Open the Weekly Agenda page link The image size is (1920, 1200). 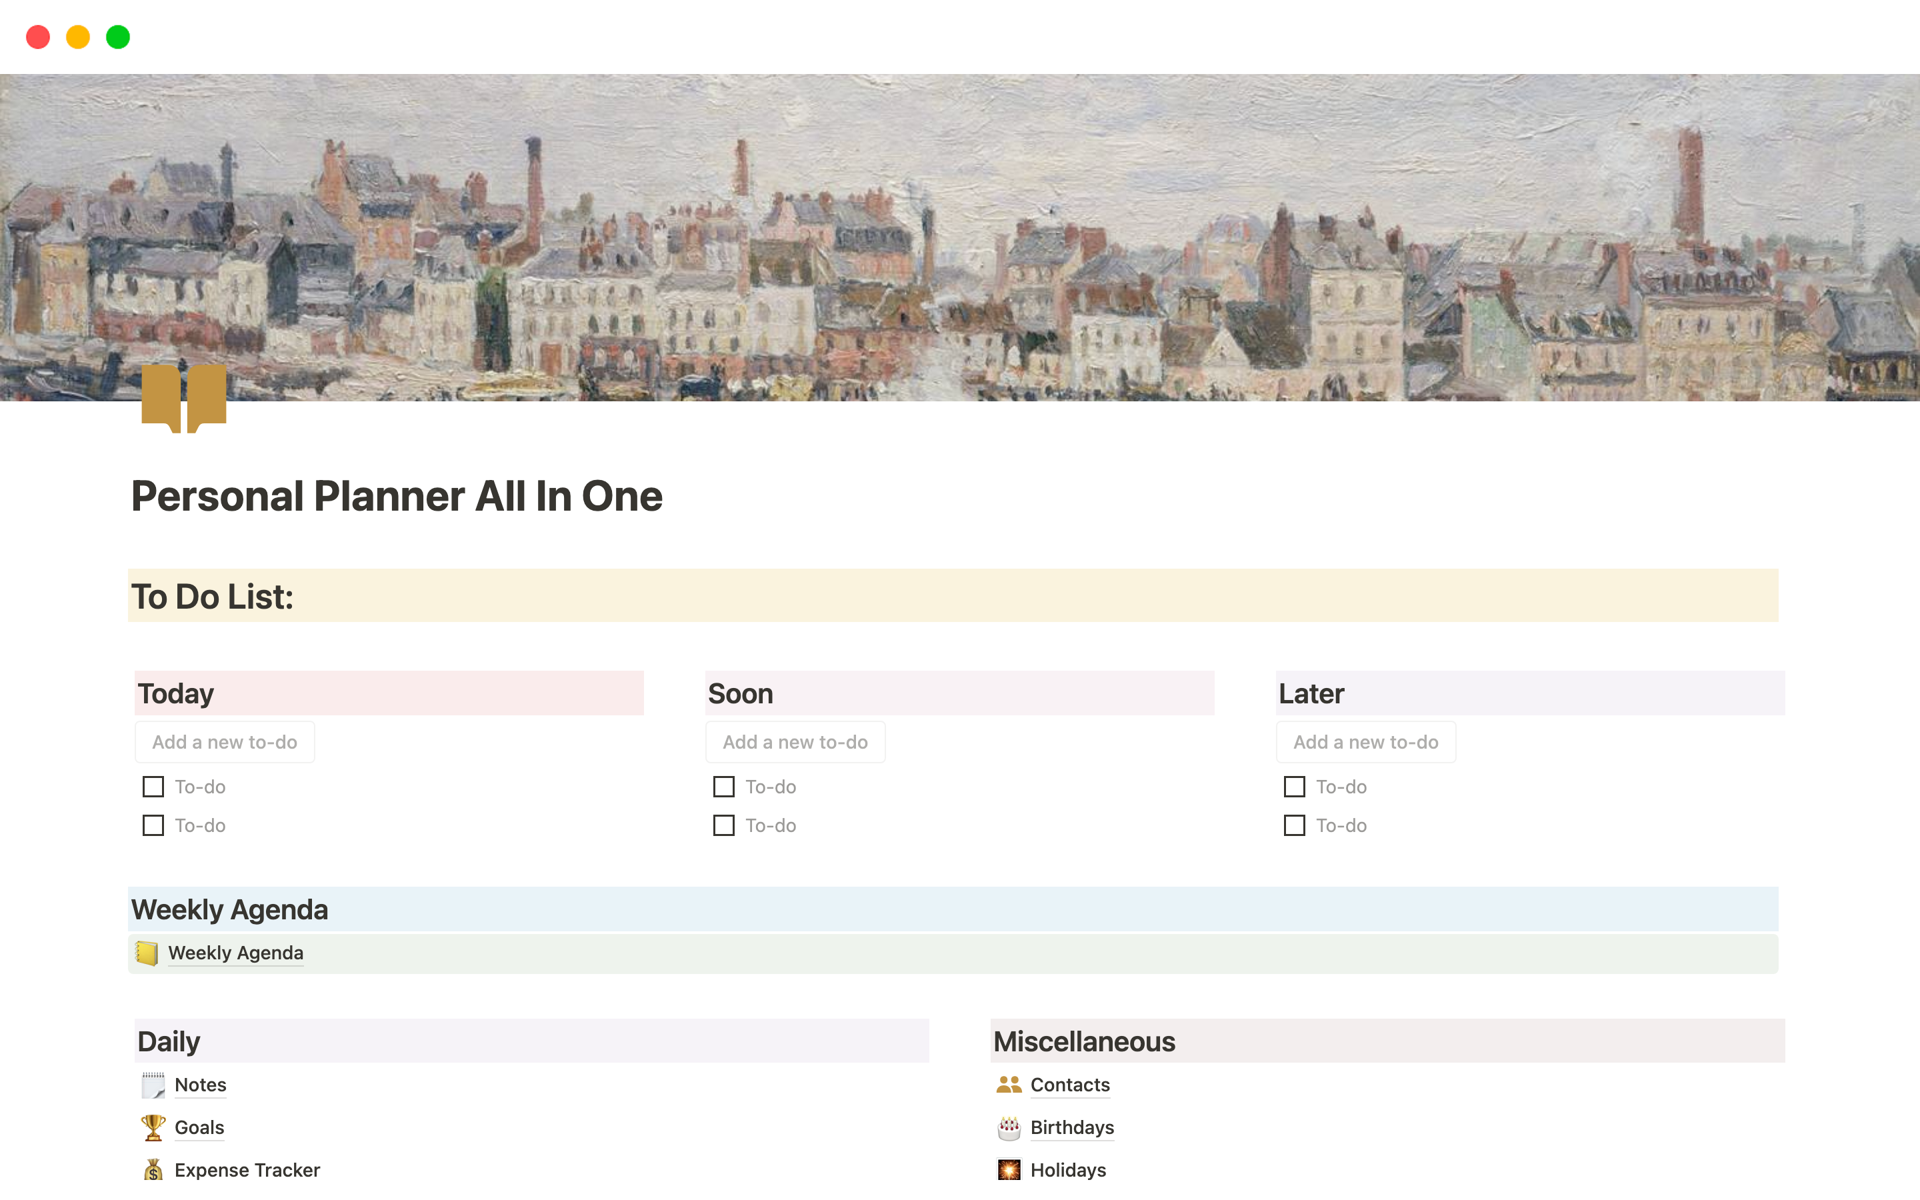pos(236,953)
